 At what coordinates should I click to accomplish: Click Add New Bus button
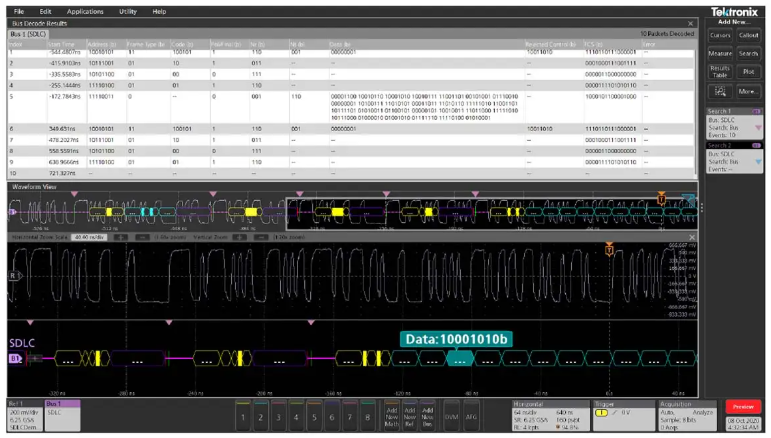428,417
